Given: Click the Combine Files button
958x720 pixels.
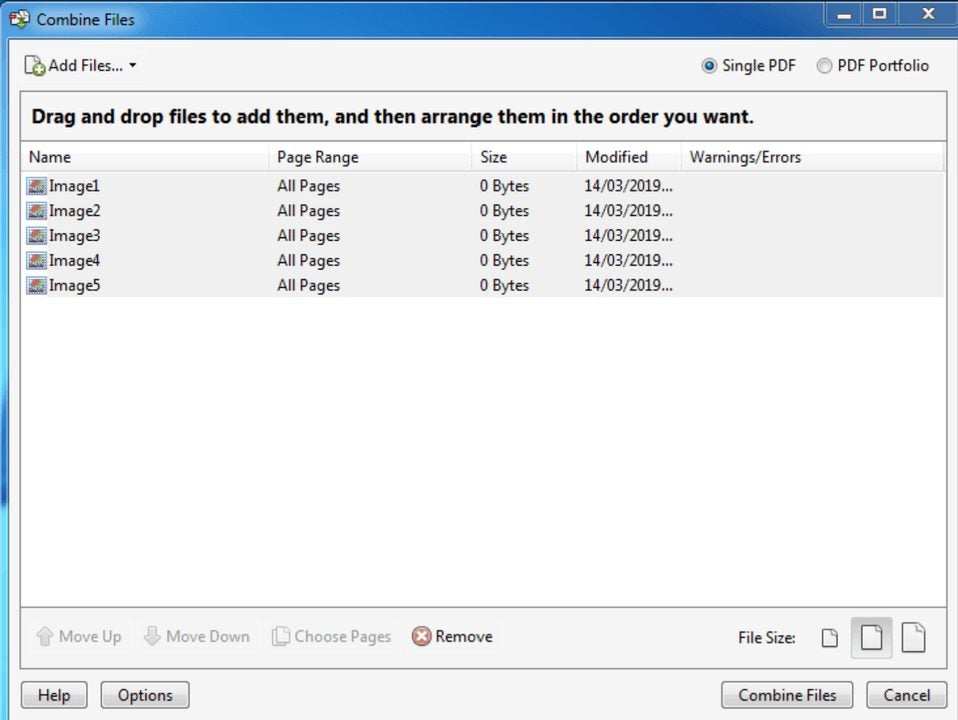Looking at the screenshot, I should (x=786, y=694).
